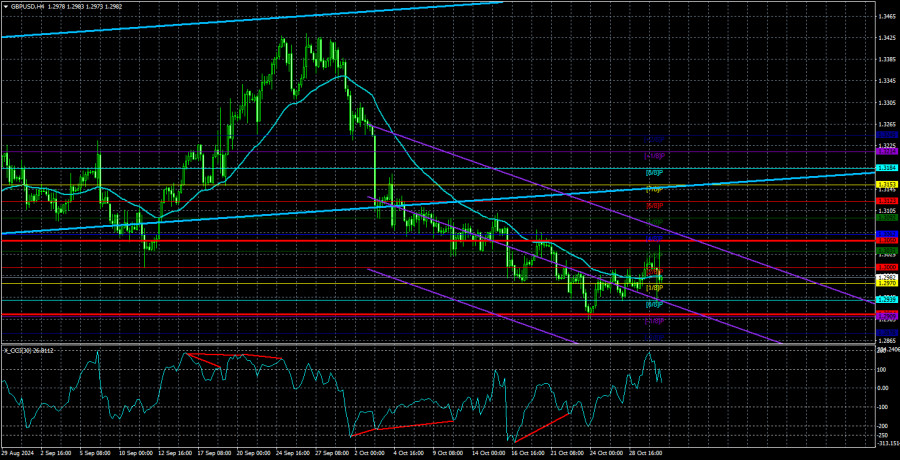
Task: Click the CCI scale value -250
Action: coord(883,436)
